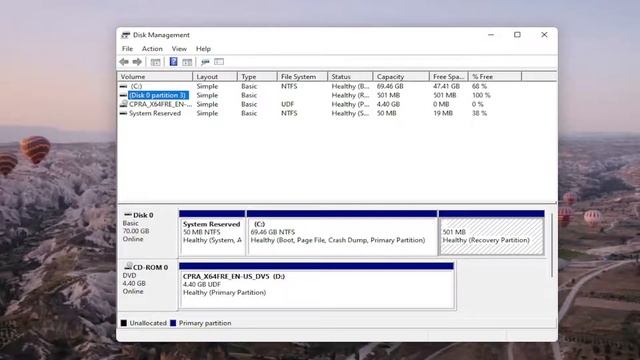This screenshot has height=360, width=640.
Task: Click the black Unallocated legend swatch
Action: (x=124, y=323)
